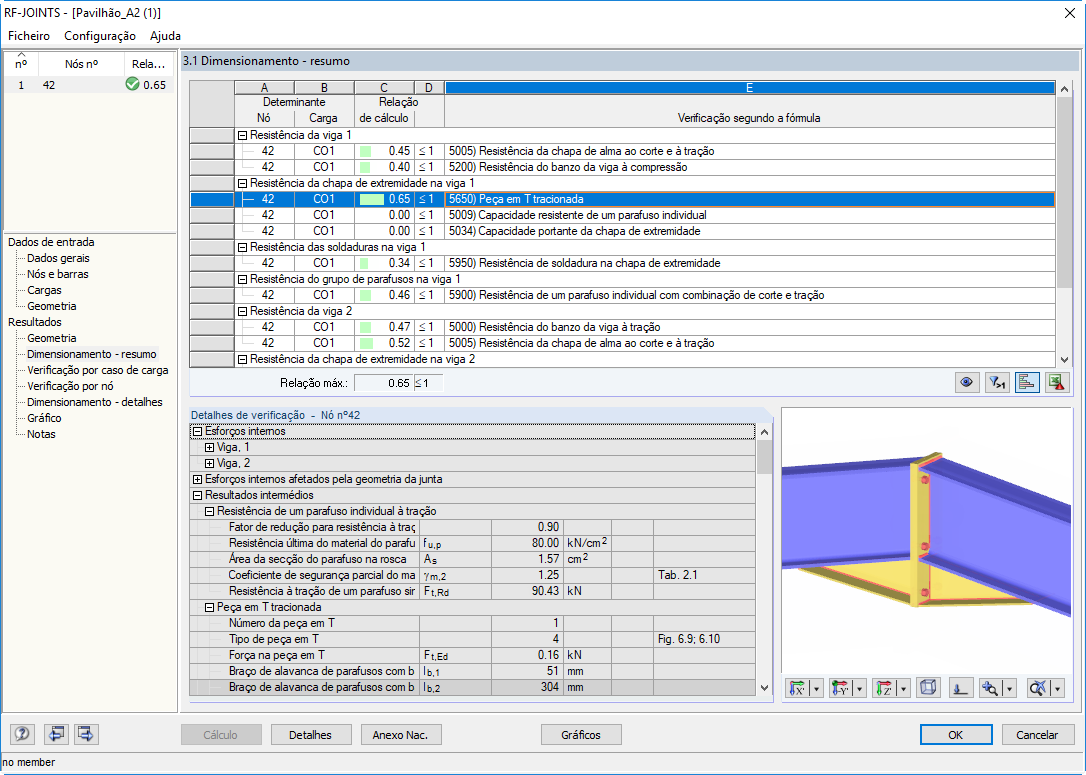Show isometric 3D view
The image size is (1086, 775).
pyautogui.click(x=928, y=688)
